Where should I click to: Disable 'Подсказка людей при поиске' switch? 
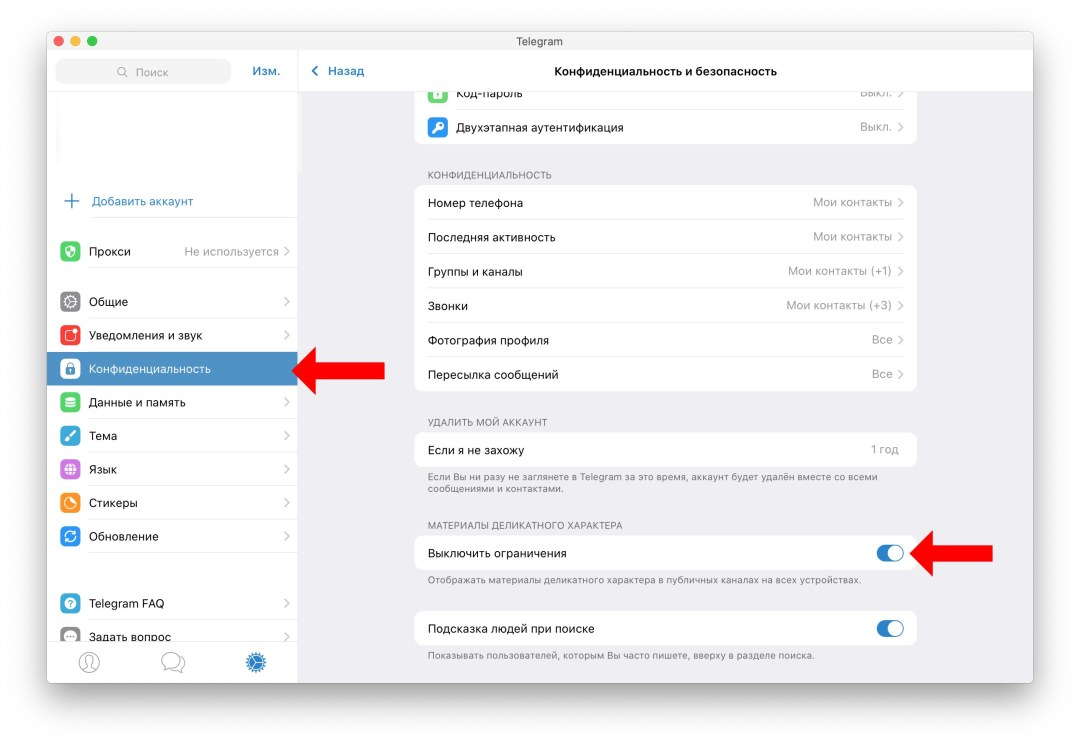889,628
